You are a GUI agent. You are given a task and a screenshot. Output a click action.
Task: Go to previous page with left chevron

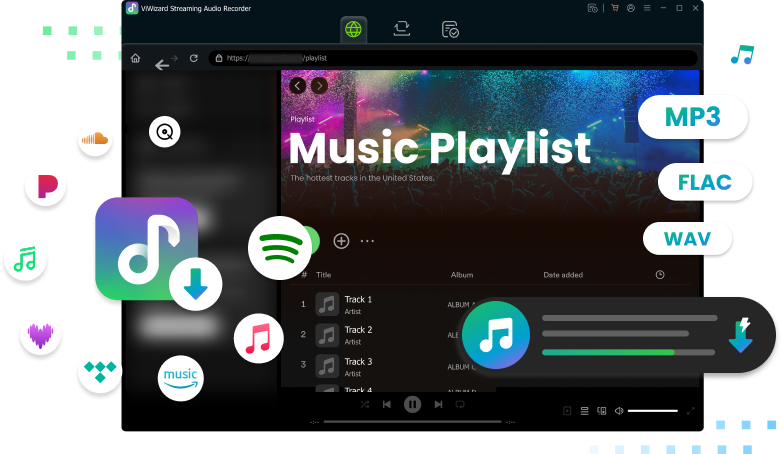[297, 86]
